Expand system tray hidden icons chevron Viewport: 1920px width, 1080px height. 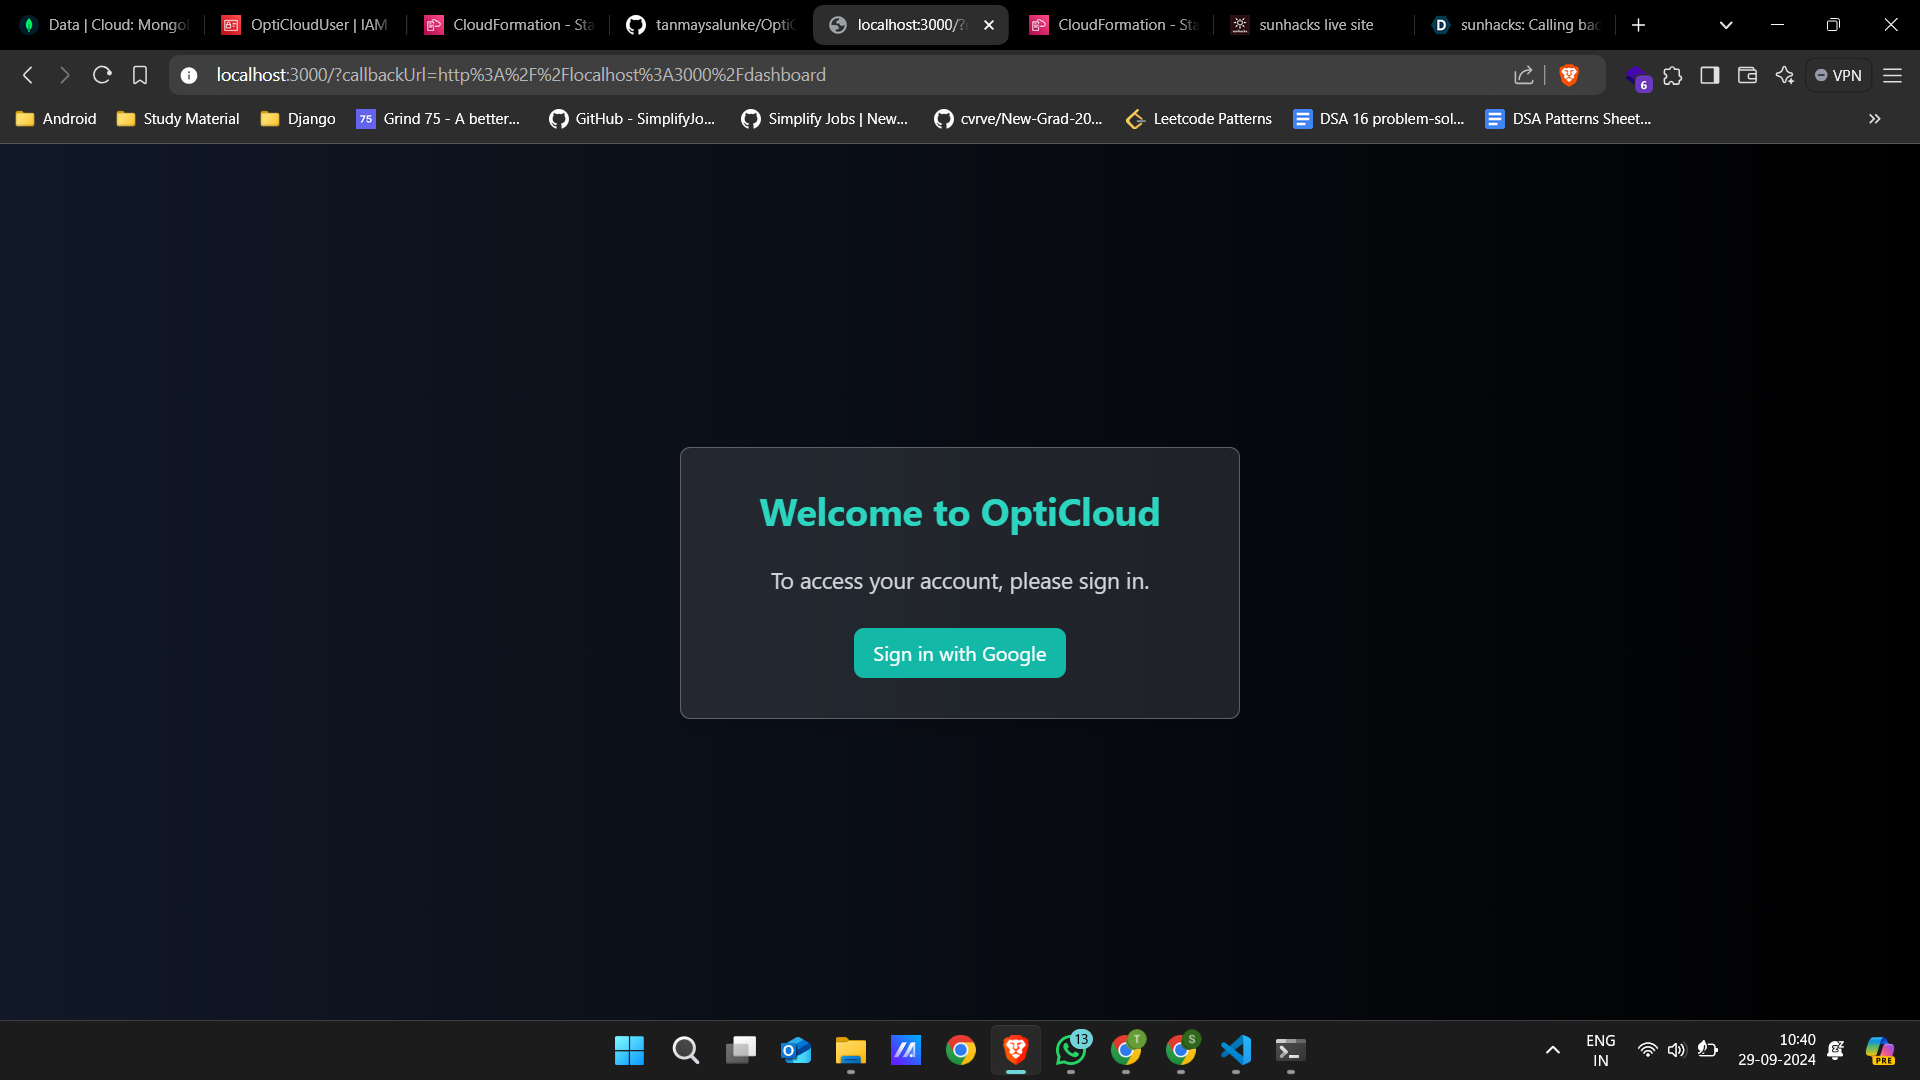coord(1552,1050)
